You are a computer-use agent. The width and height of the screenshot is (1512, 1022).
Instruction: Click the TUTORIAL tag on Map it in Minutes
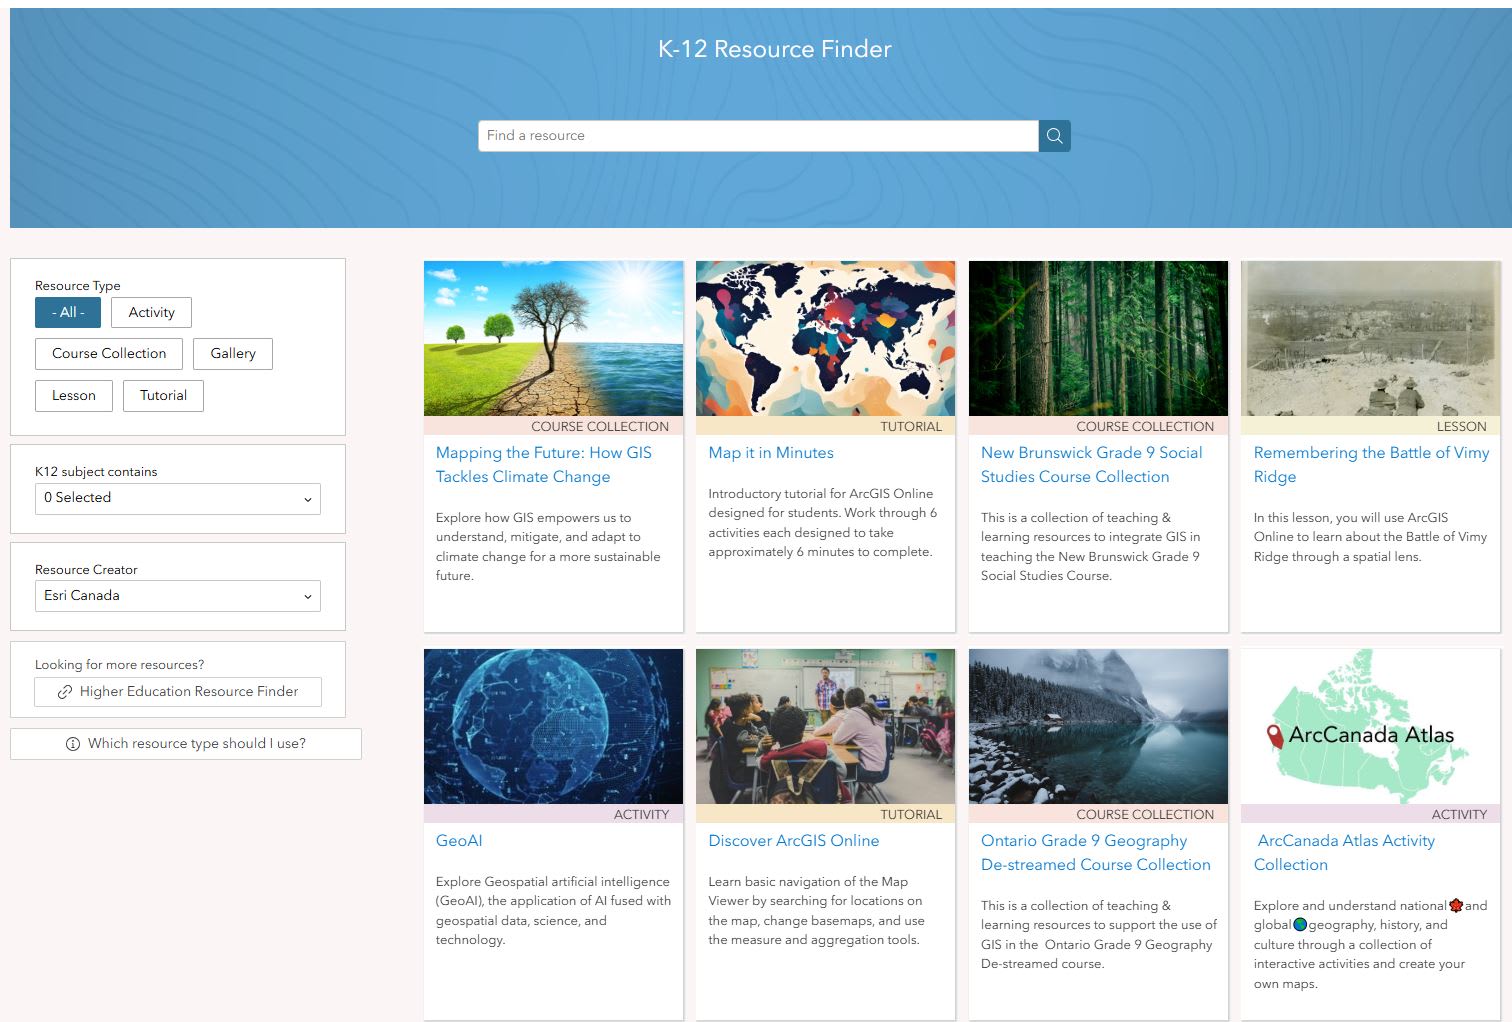911,426
